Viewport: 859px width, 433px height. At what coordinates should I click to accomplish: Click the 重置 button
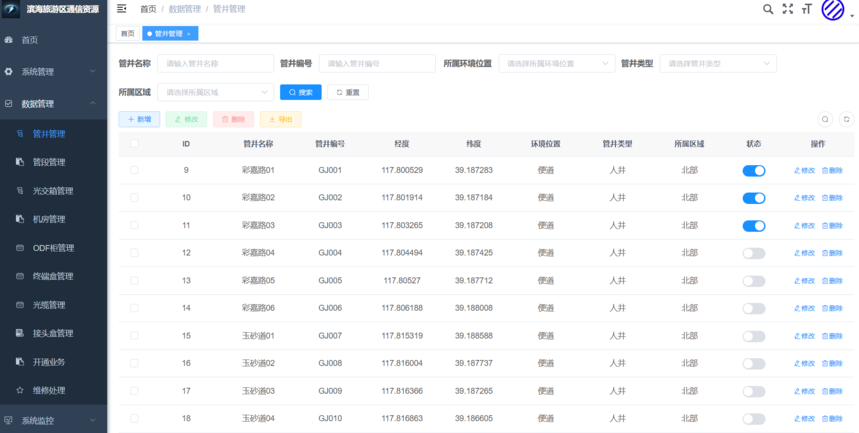[x=348, y=92]
